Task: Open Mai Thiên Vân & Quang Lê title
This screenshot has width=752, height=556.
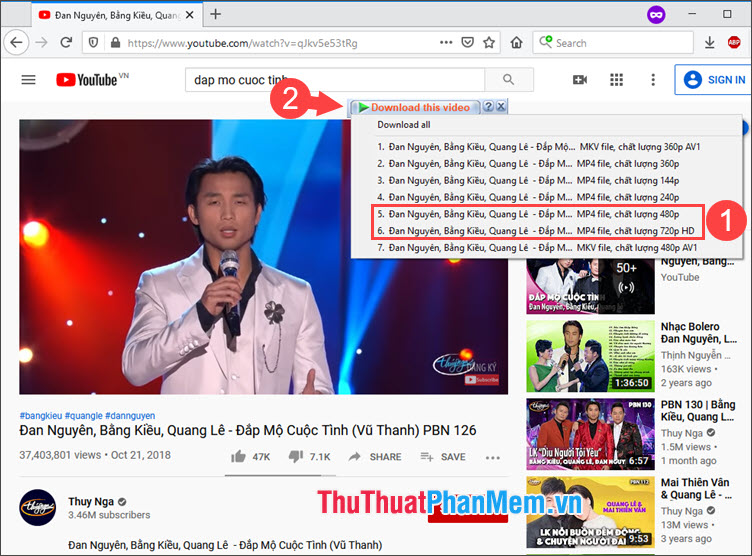Action: tap(696, 488)
